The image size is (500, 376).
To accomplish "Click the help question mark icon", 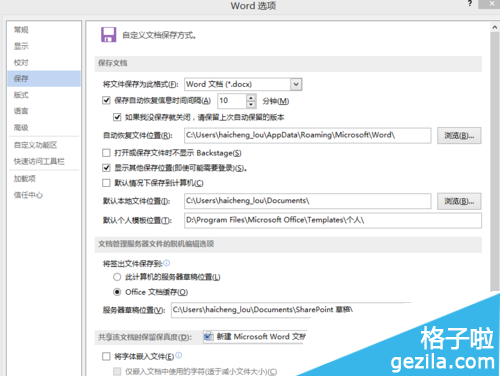I will click(x=470, y=4).
